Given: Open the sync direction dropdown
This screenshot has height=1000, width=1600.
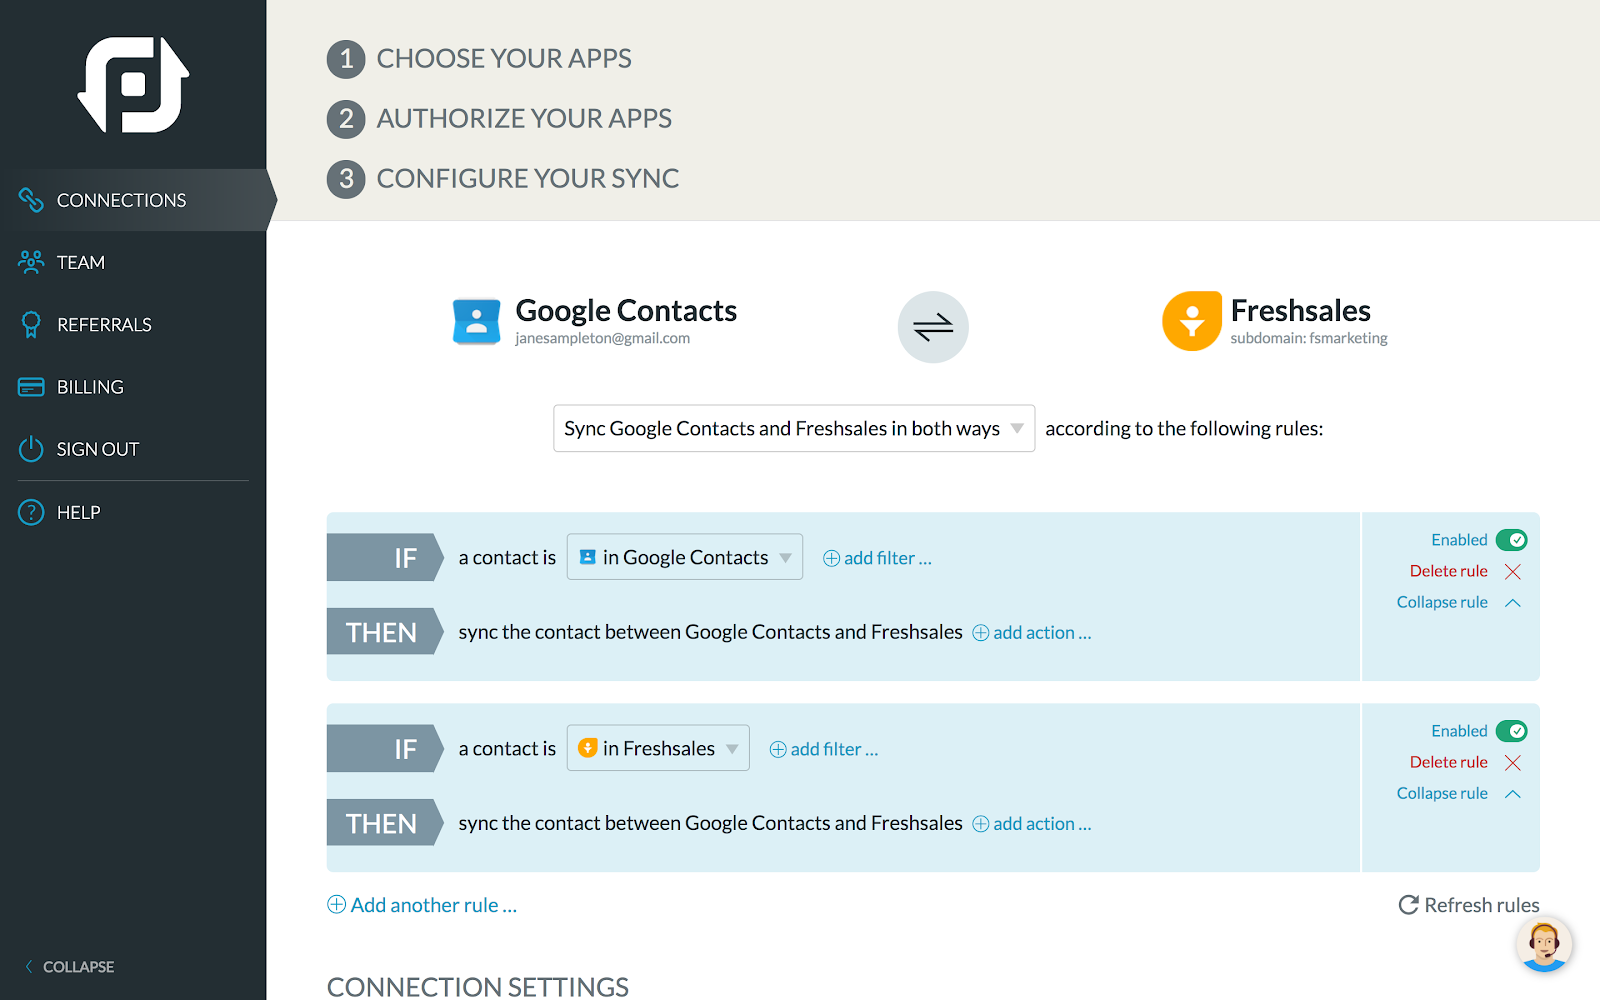Looking at the screenshot, I should [794, 428].
